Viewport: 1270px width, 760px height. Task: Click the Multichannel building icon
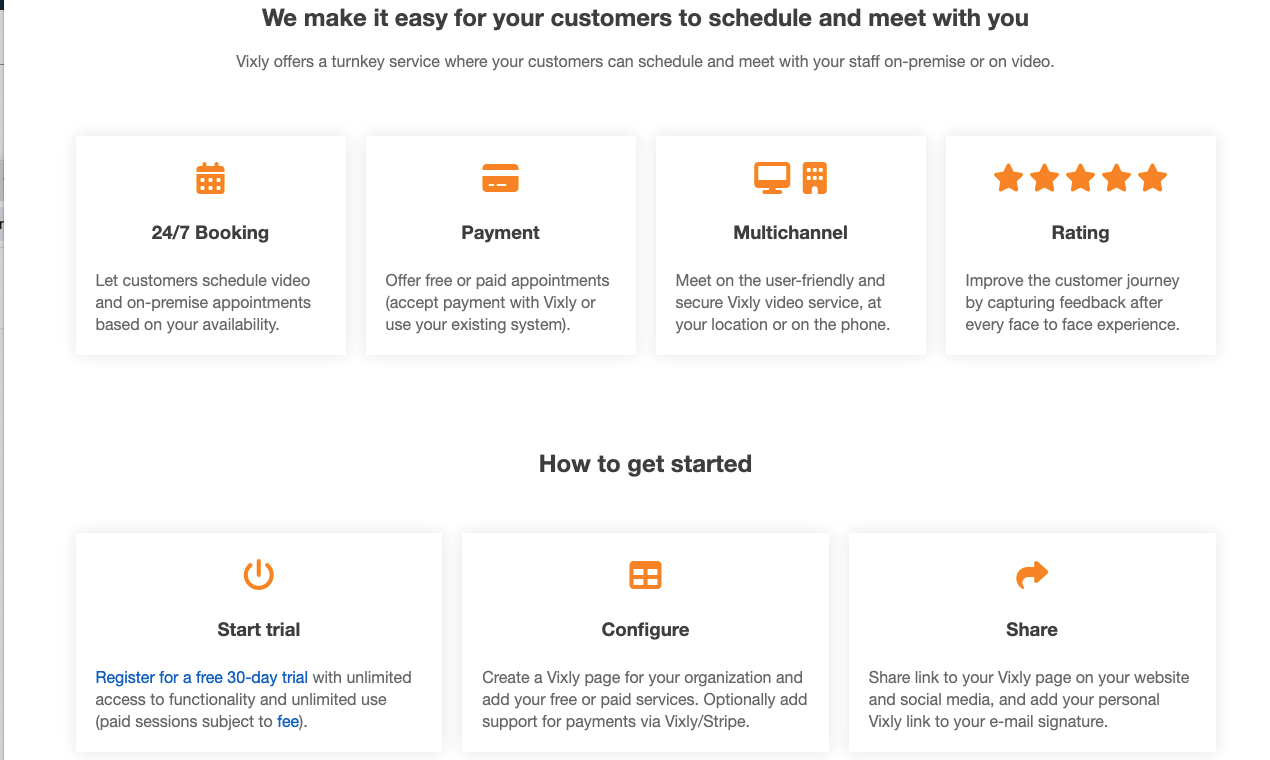click(x=815, y=178)
